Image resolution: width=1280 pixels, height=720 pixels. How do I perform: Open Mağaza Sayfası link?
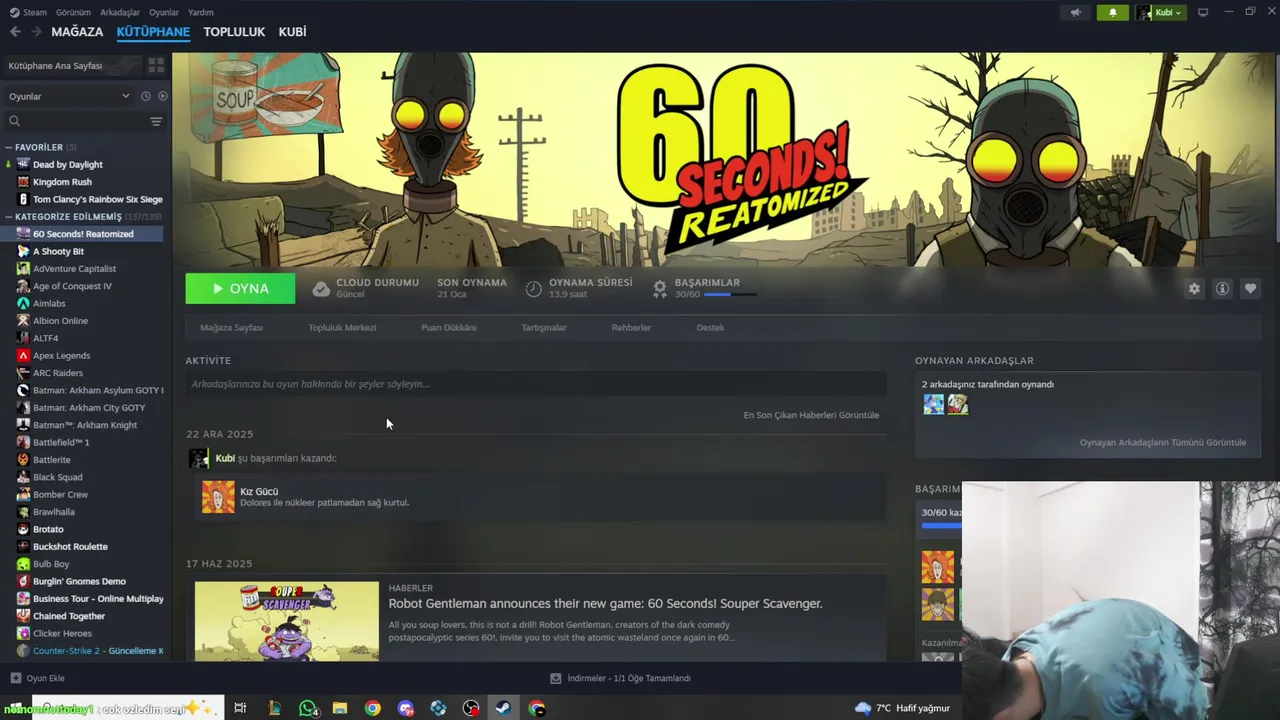click(231, 327)
